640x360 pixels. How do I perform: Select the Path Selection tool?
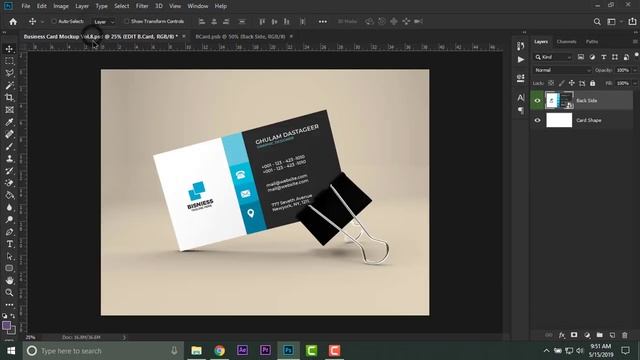click(x=9, y=256)
